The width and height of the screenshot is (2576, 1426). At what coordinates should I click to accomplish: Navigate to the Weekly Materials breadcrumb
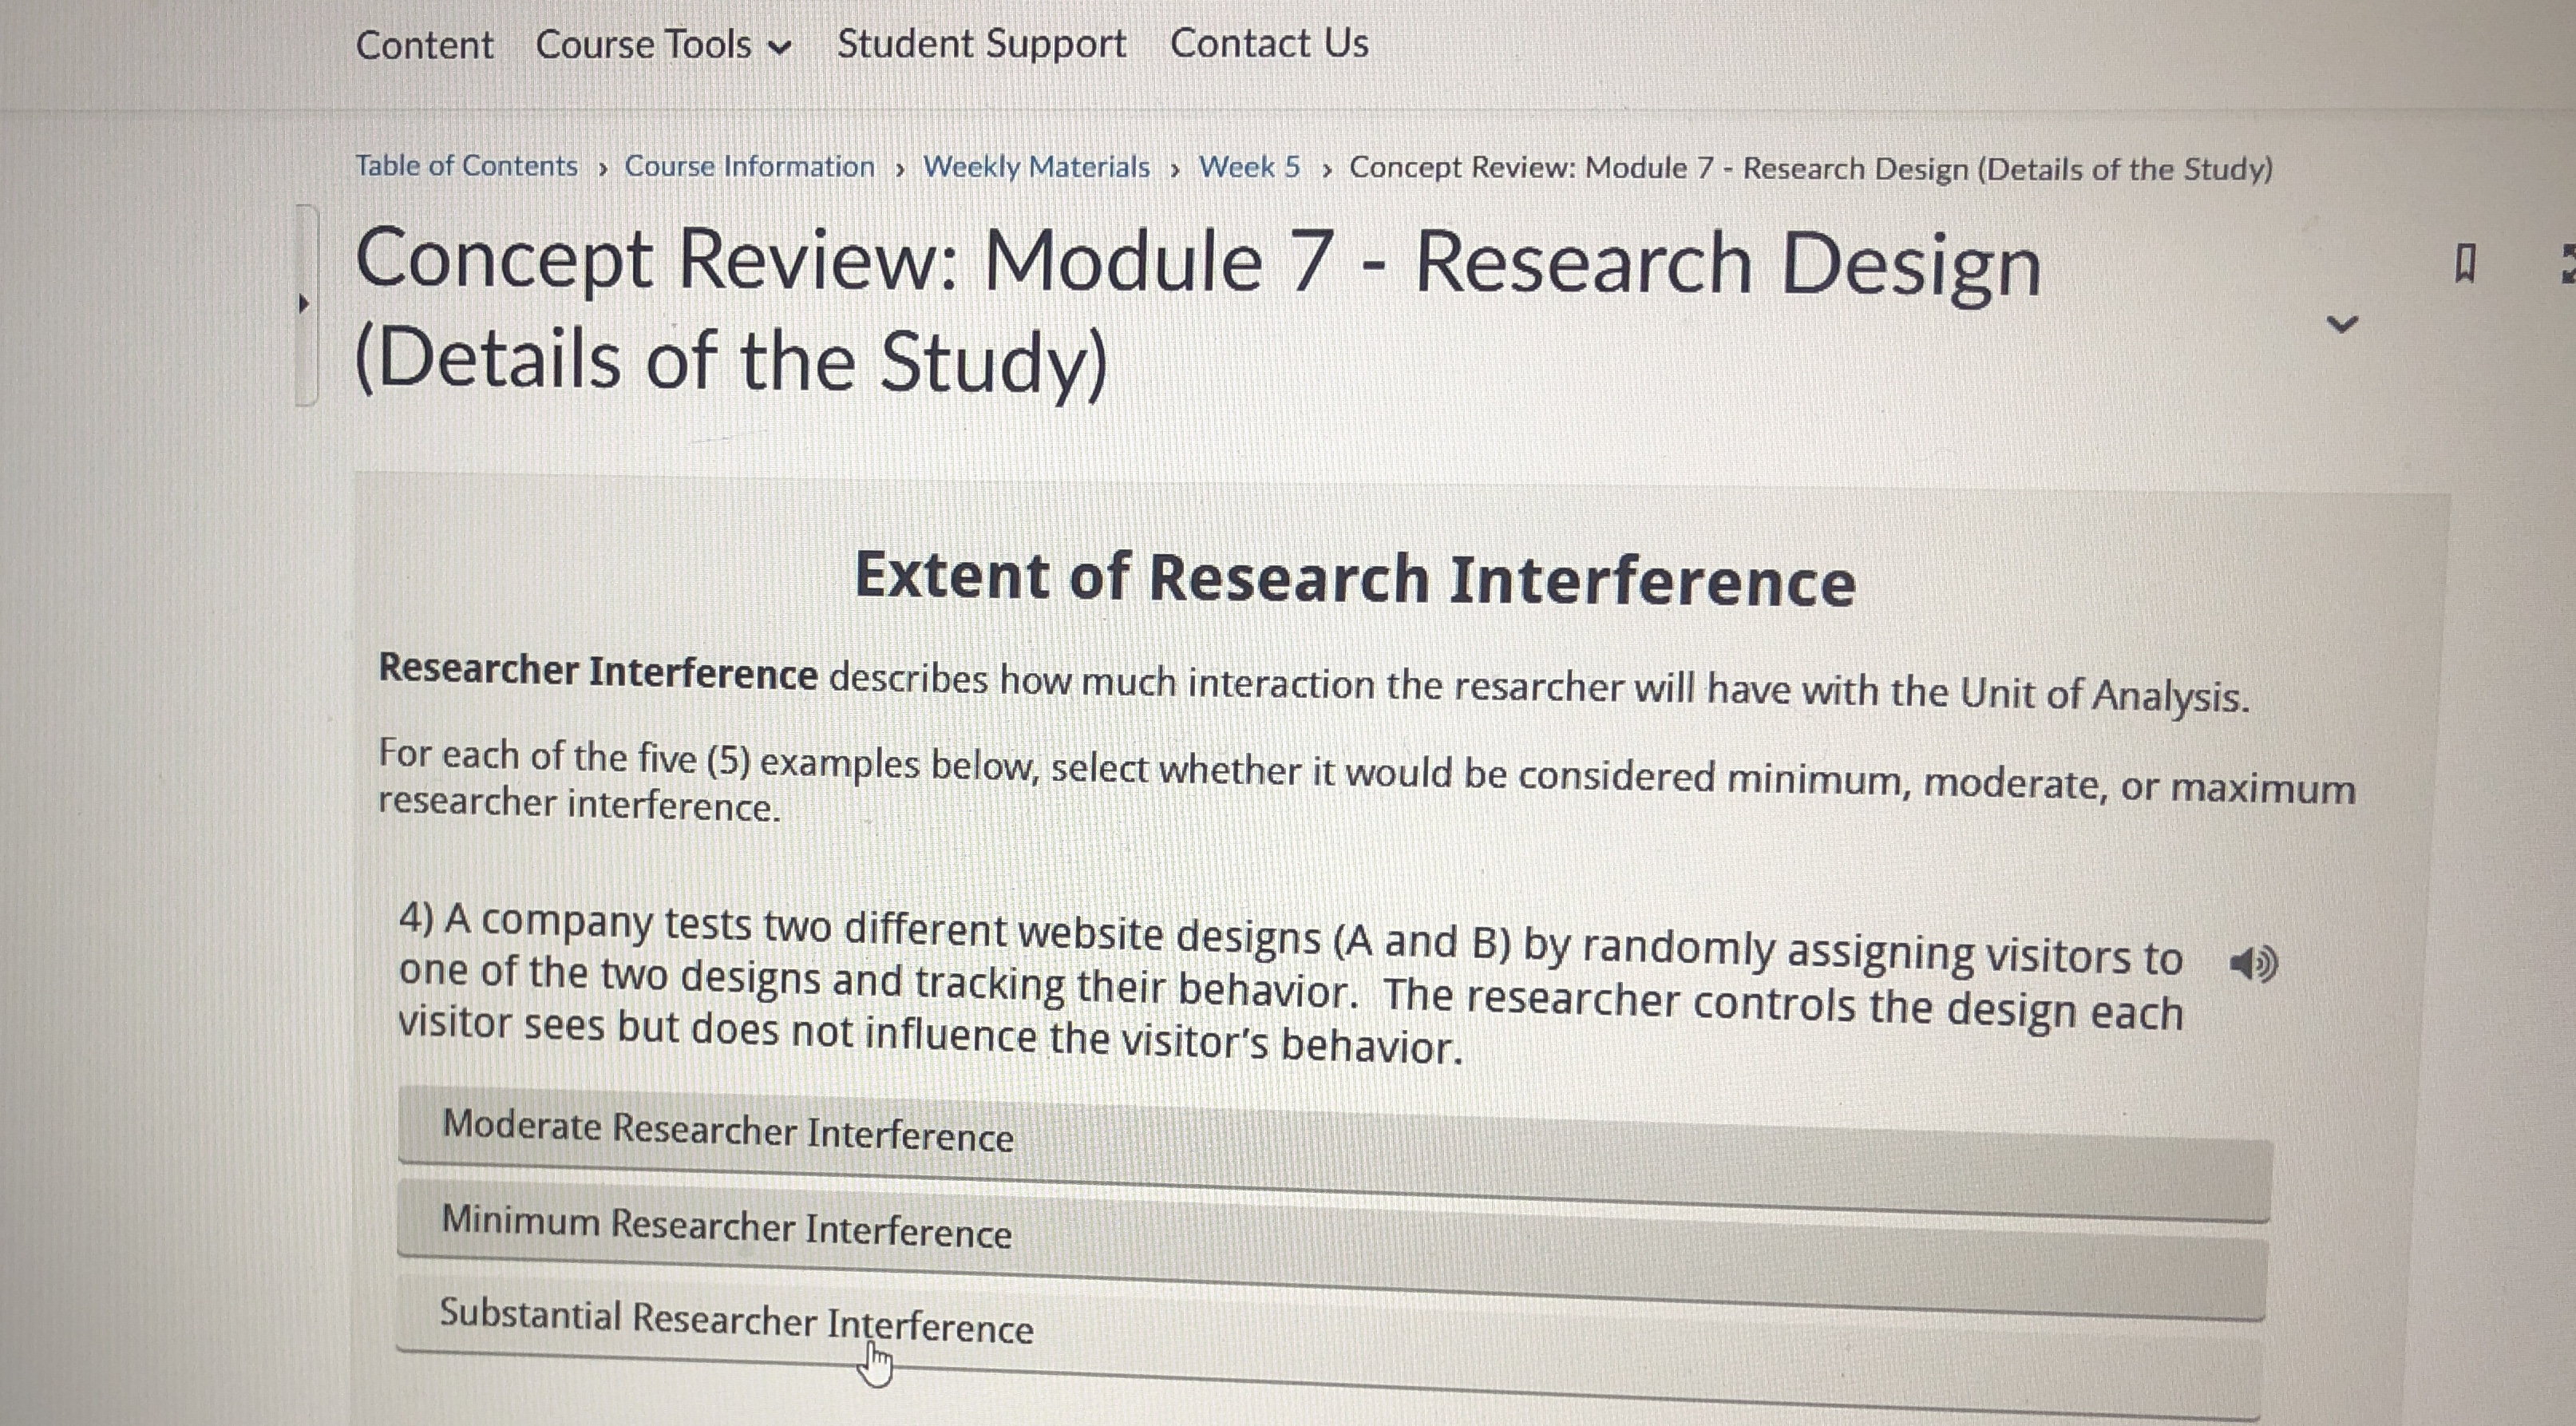pyautogui.click(x=1035, y=167)
